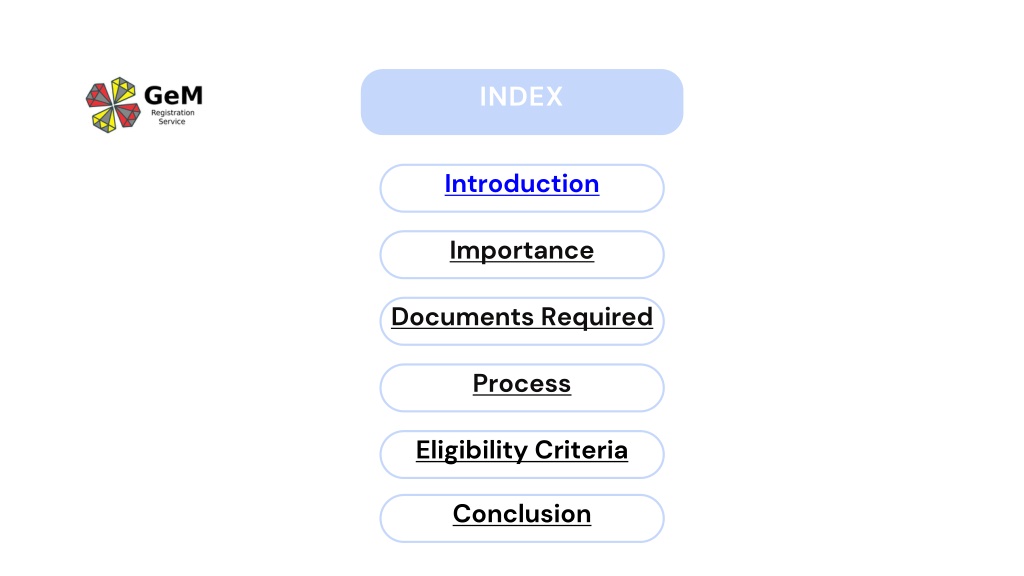Go to the Importance section link
1024x576 pixels.
[522, 251]
